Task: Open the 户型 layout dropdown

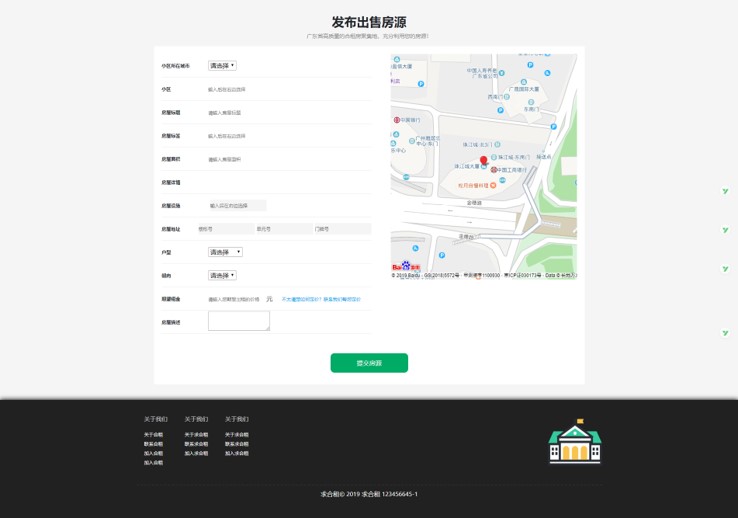Action: coord(225,252)
